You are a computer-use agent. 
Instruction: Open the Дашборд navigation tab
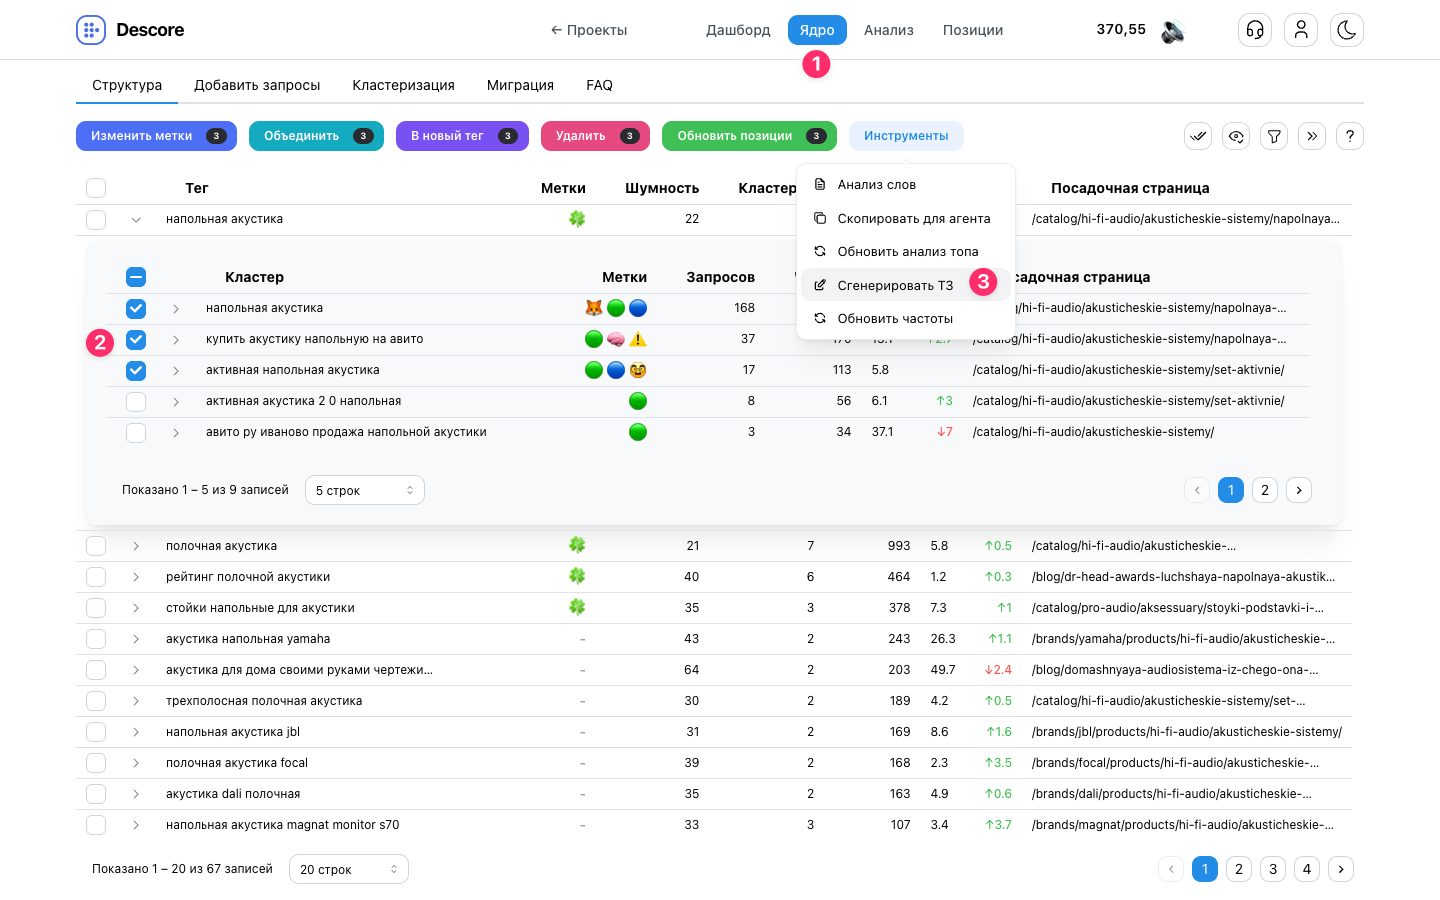738,30
